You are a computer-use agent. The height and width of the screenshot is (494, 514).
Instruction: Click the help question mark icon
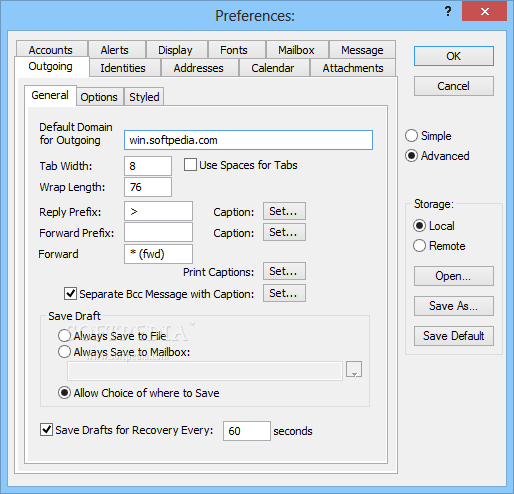click(448, 12)
